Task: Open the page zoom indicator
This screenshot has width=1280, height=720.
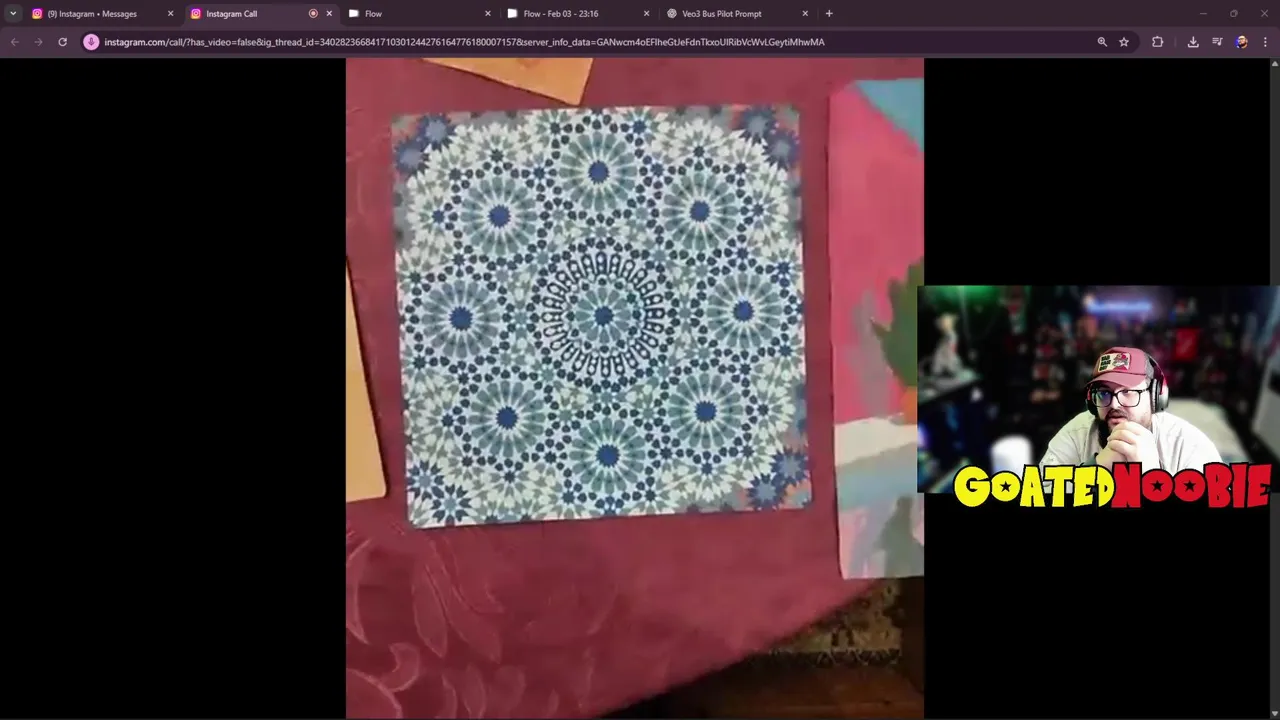Action: pos(1102,42)
